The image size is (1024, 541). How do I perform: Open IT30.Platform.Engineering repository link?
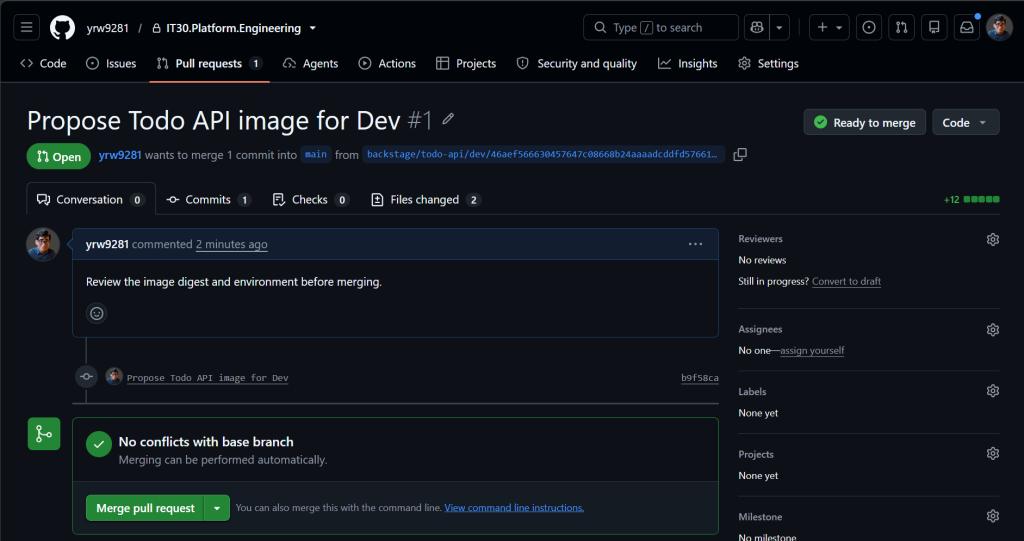point(233,28)
